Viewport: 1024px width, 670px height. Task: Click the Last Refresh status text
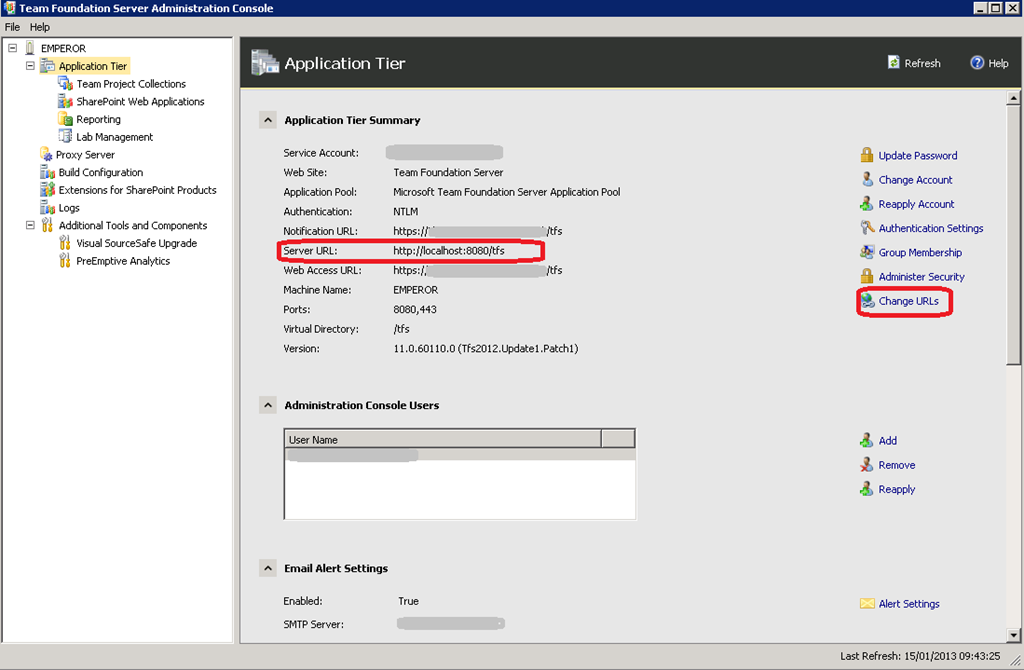pos(920,656)
